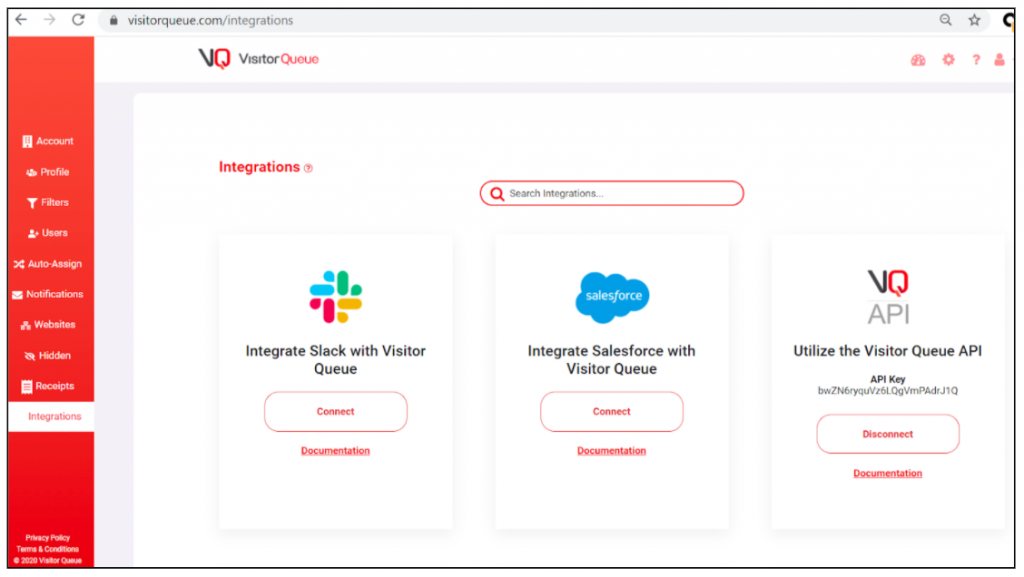Open Account in the sidebar
1024x577 pixels.
48,141
